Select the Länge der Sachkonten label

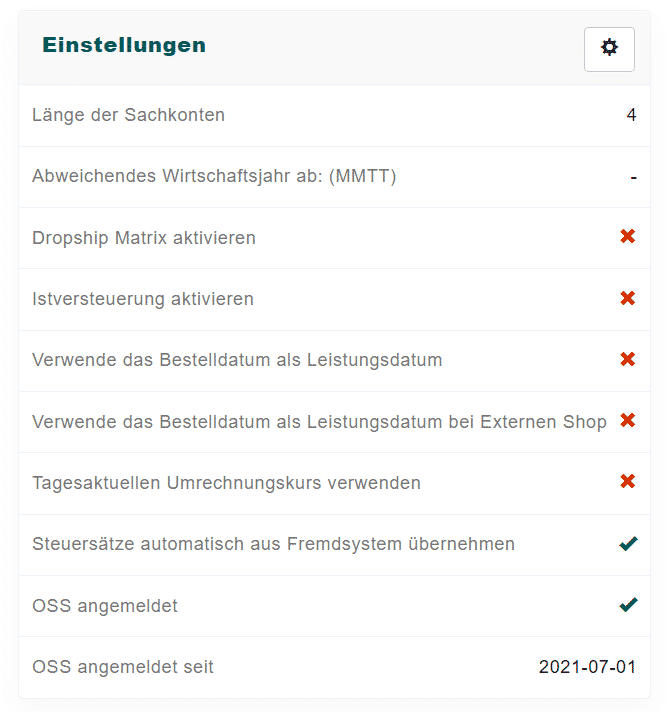click(x=128, y=115)
